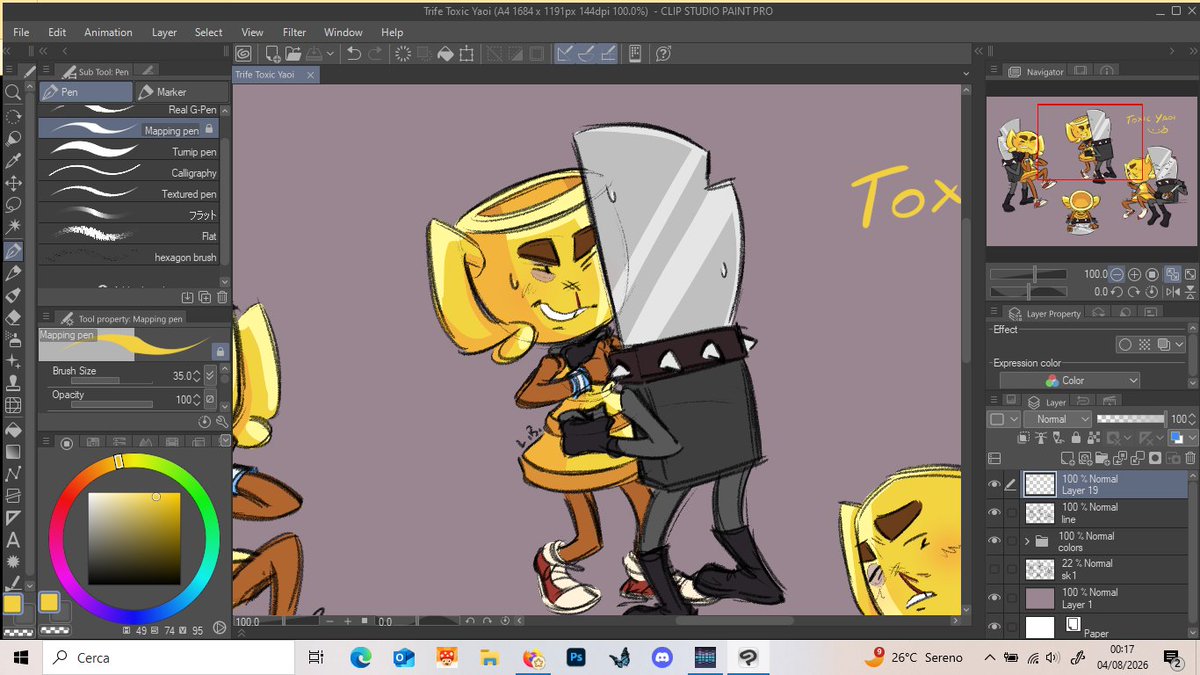Open Clip Studio support help icon
Screen dimensions: 1200x675
(x=663, y=53)
